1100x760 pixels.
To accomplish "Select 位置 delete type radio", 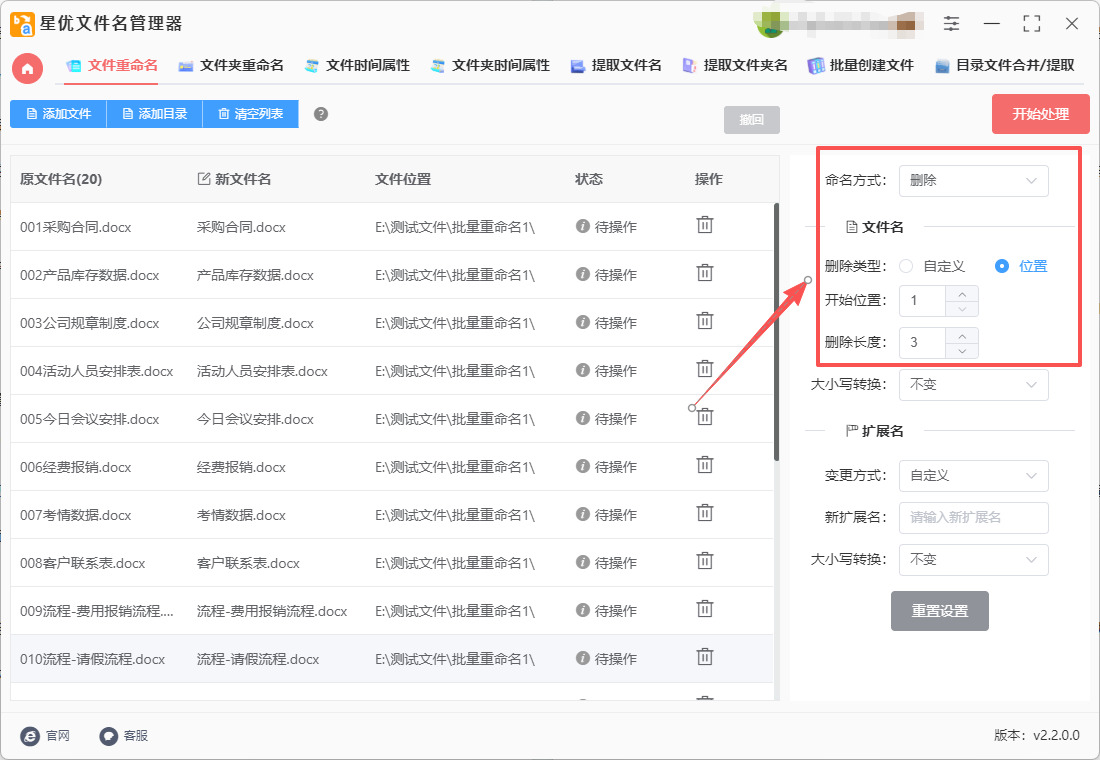I will (x=1002, y=266).
